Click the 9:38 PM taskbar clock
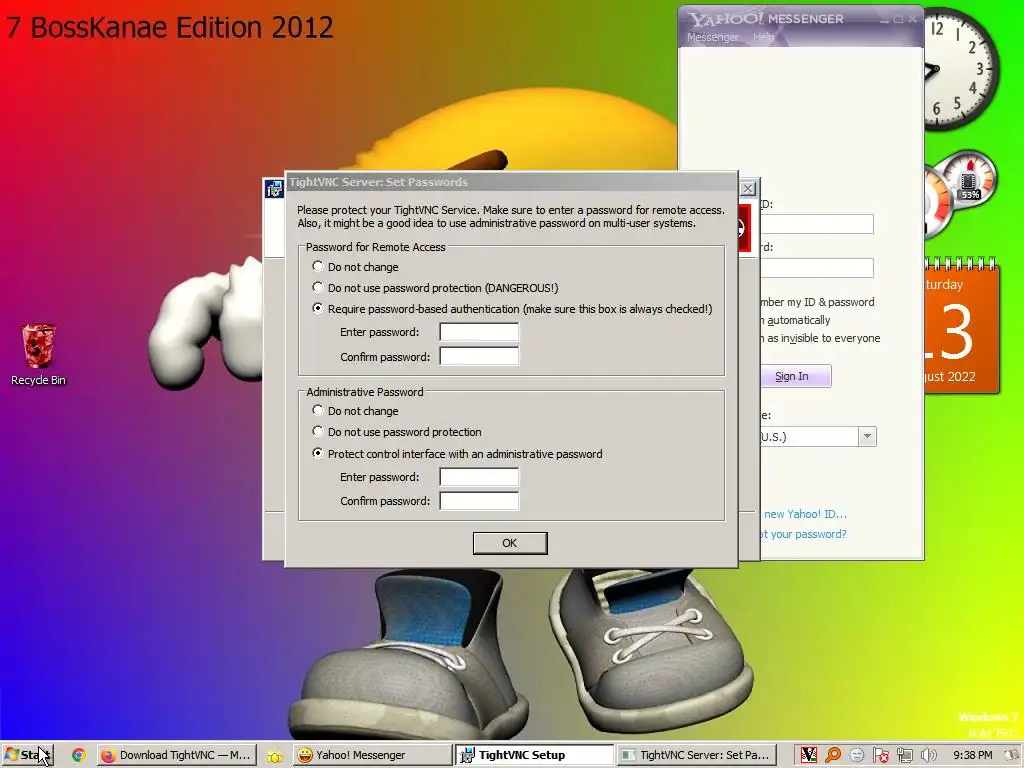Image resolution: width=1024 pixels, height=768 pixels. (972, 755)
